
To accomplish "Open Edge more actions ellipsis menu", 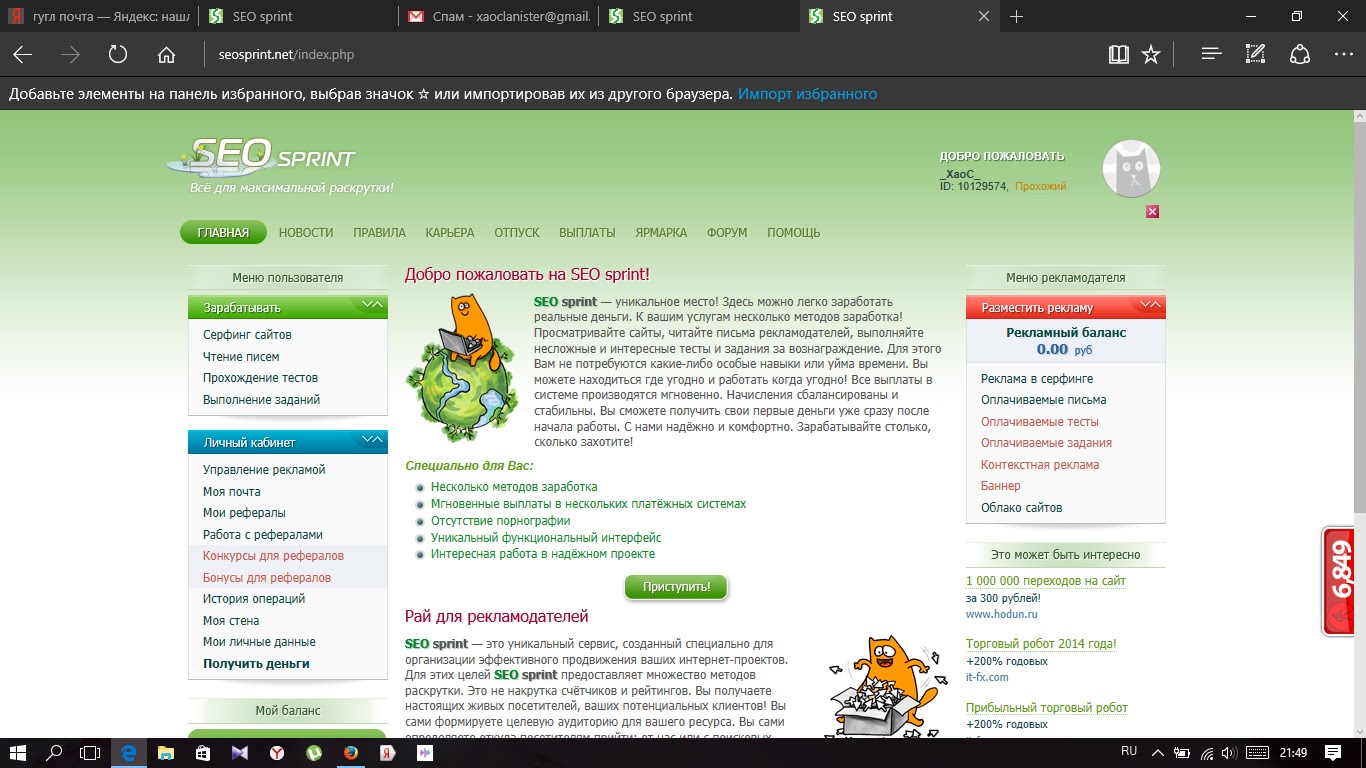I will [x=1343, y=55].
